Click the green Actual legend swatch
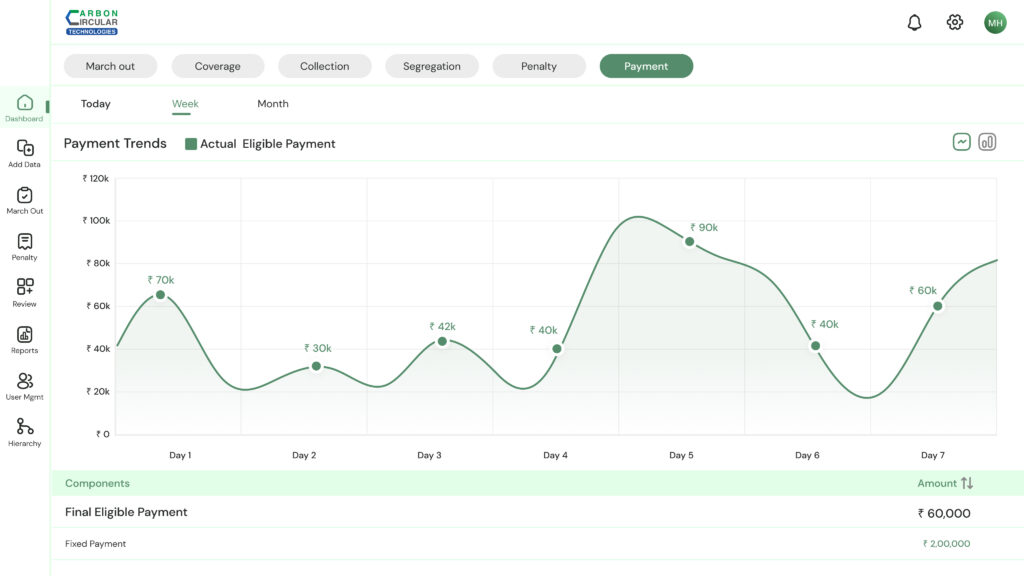1024x576 pixels. (191, 144)
